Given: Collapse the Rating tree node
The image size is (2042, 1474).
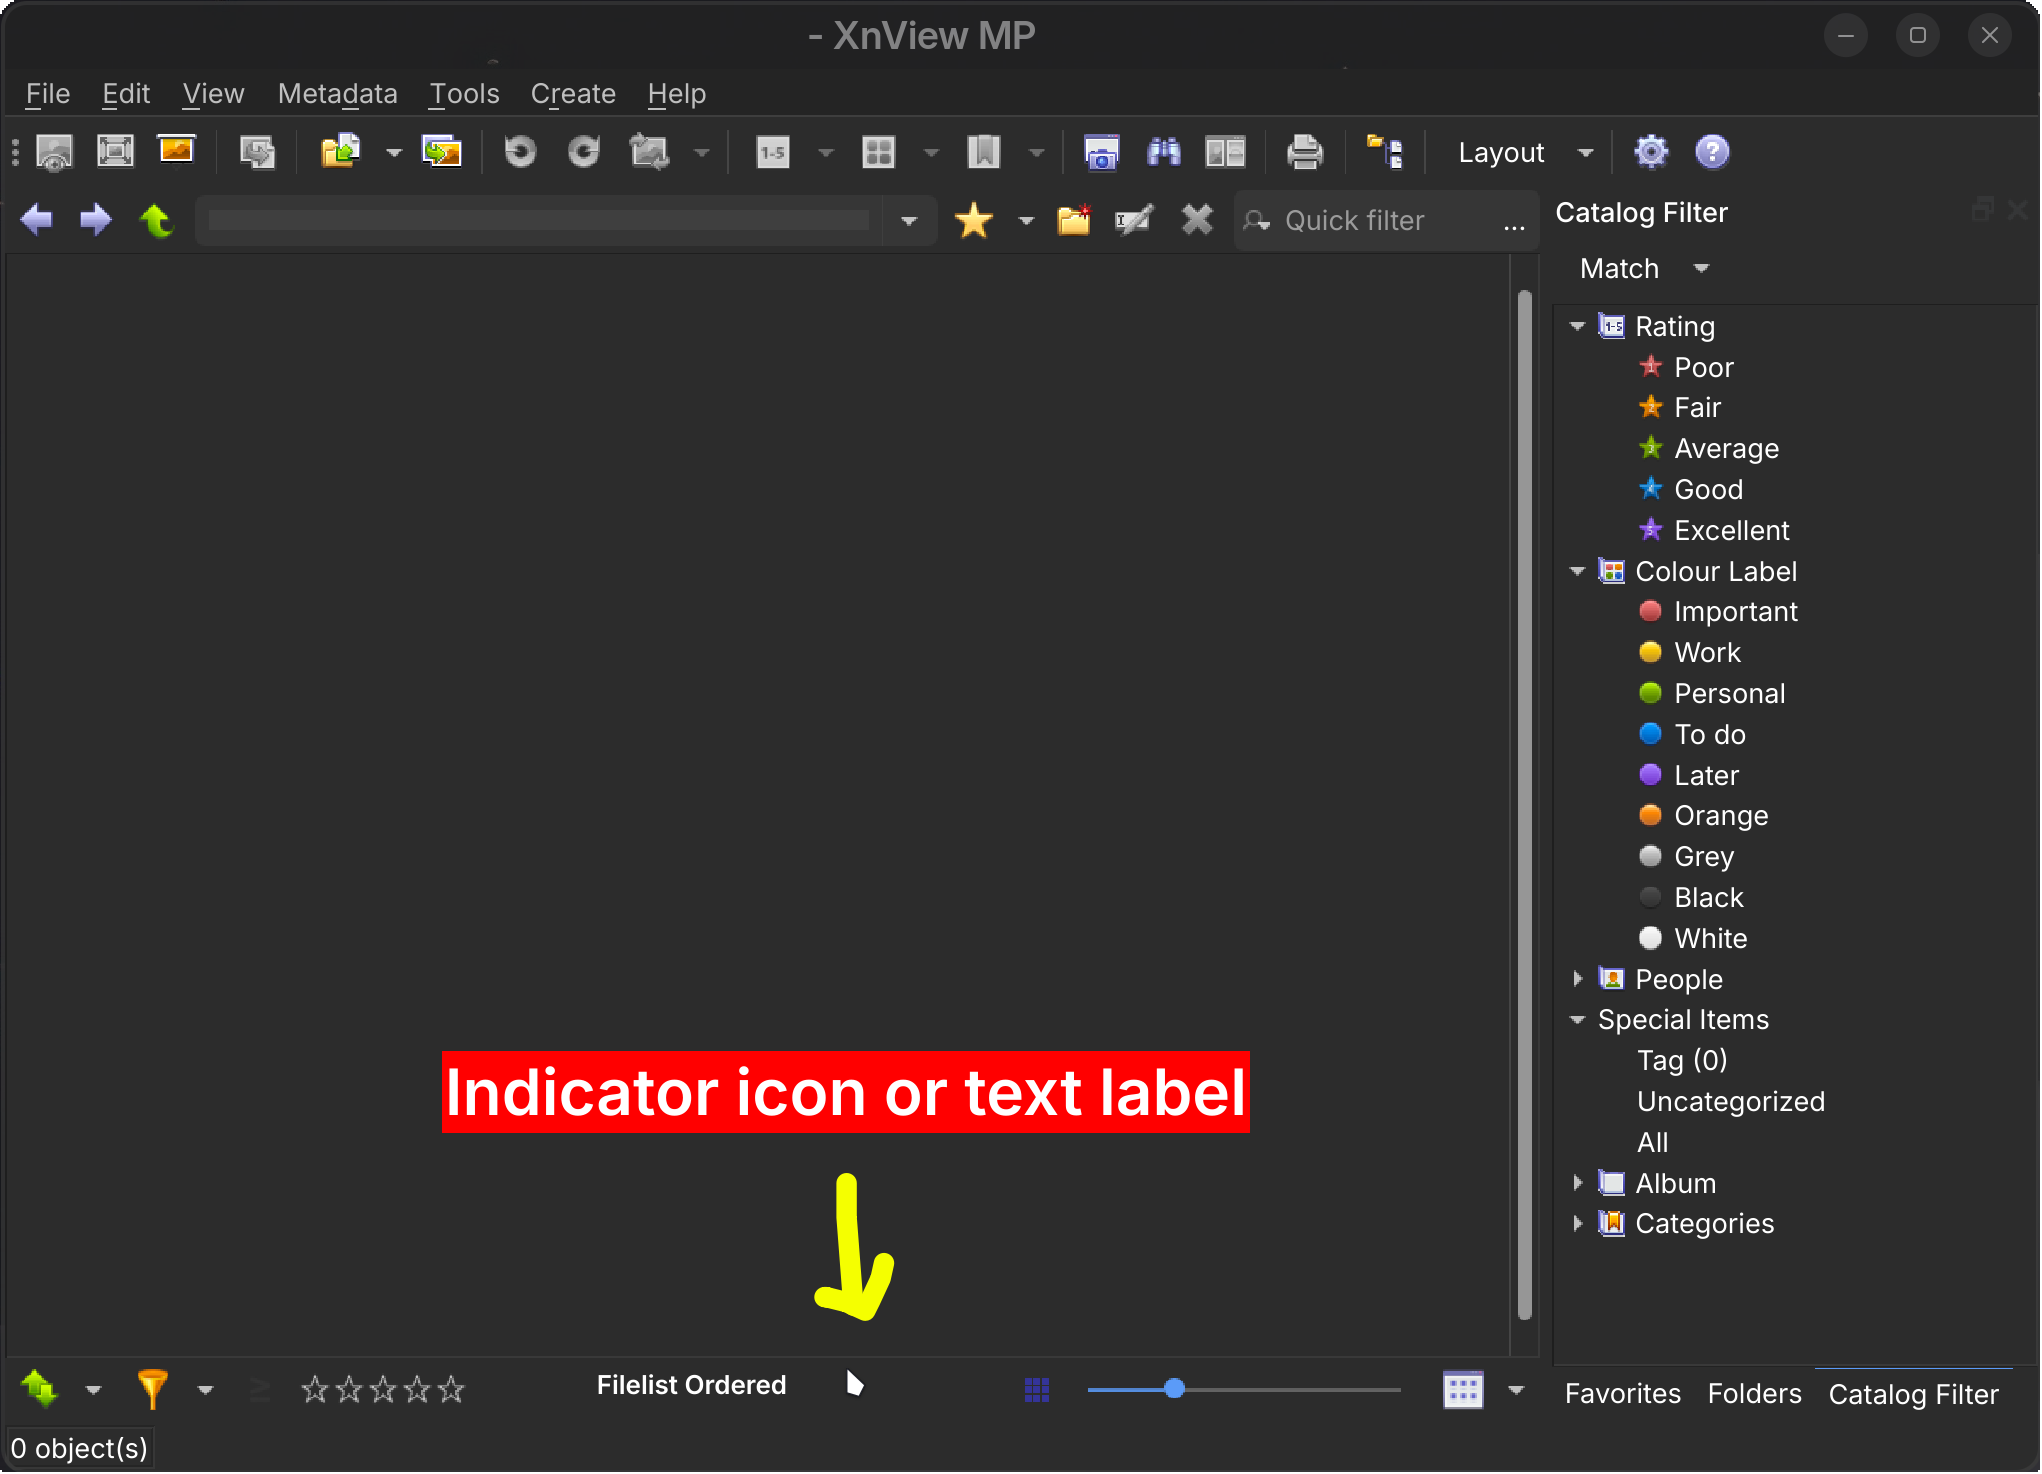Looking at the screenshot, I should click(1578, 326).
